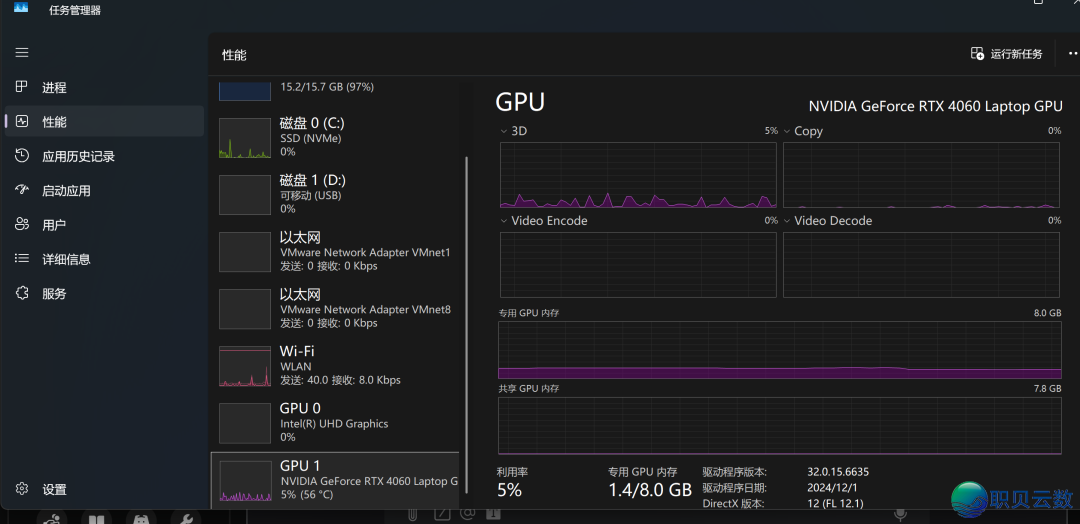Click the 共享 GPU 内存 graph
Viewport: 1080px width, 524px height.
click(x=780, y=426)
